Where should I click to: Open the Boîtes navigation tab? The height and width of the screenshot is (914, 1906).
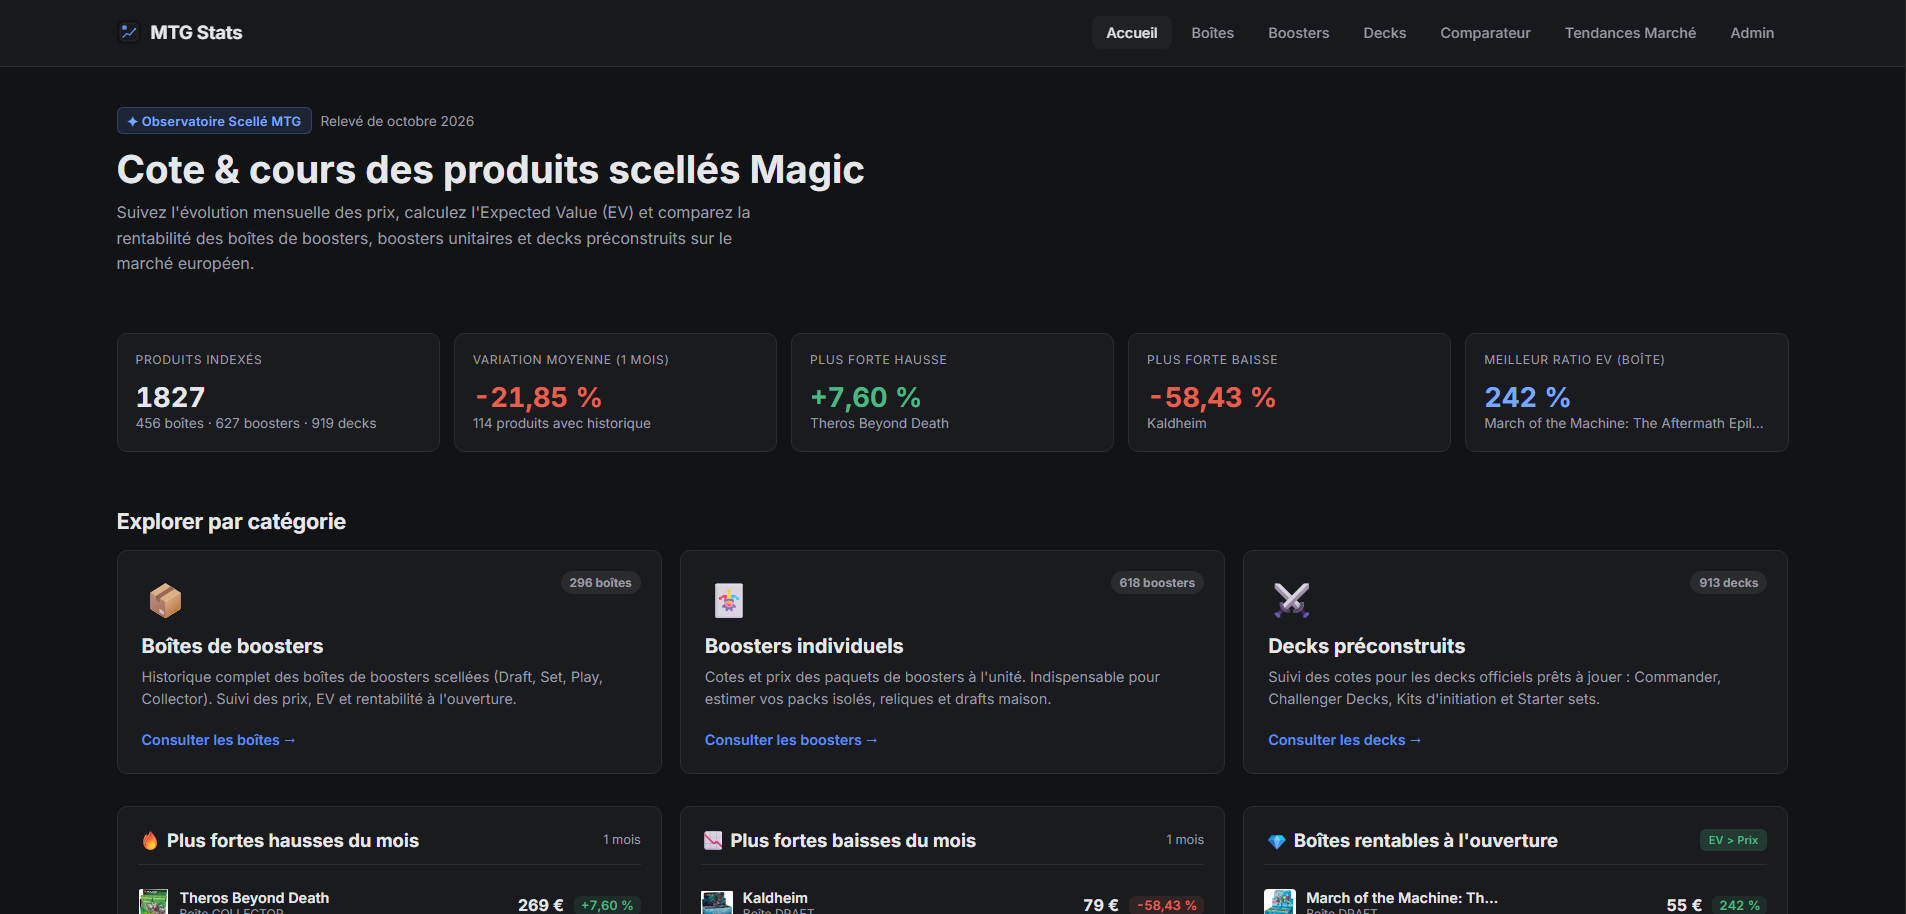coord(1212,33)
